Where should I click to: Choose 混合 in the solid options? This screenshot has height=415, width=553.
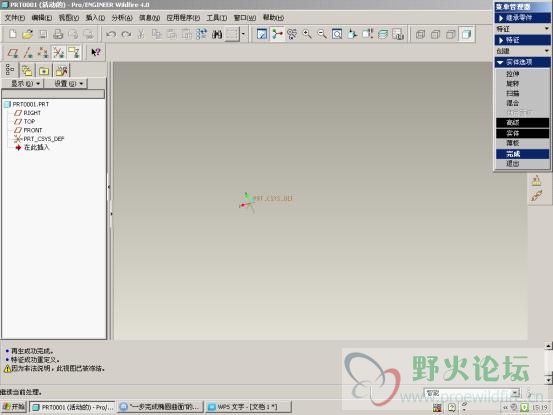coord(513,103)
